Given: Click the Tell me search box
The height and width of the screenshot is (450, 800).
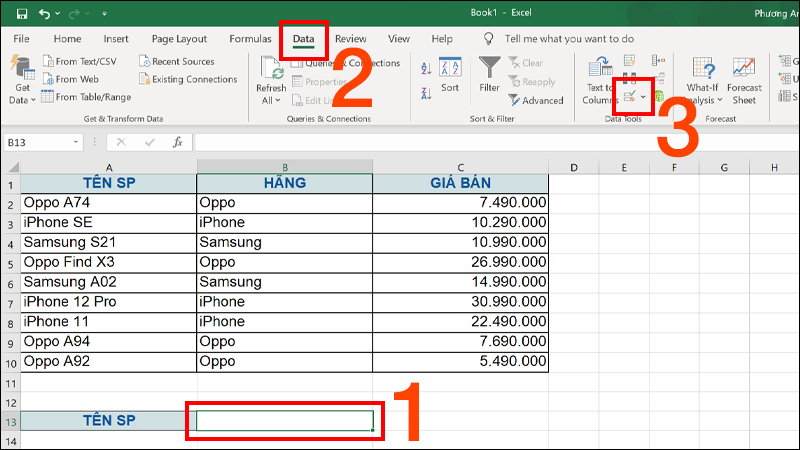Looking at the screenshot, I should click(569, 38).
